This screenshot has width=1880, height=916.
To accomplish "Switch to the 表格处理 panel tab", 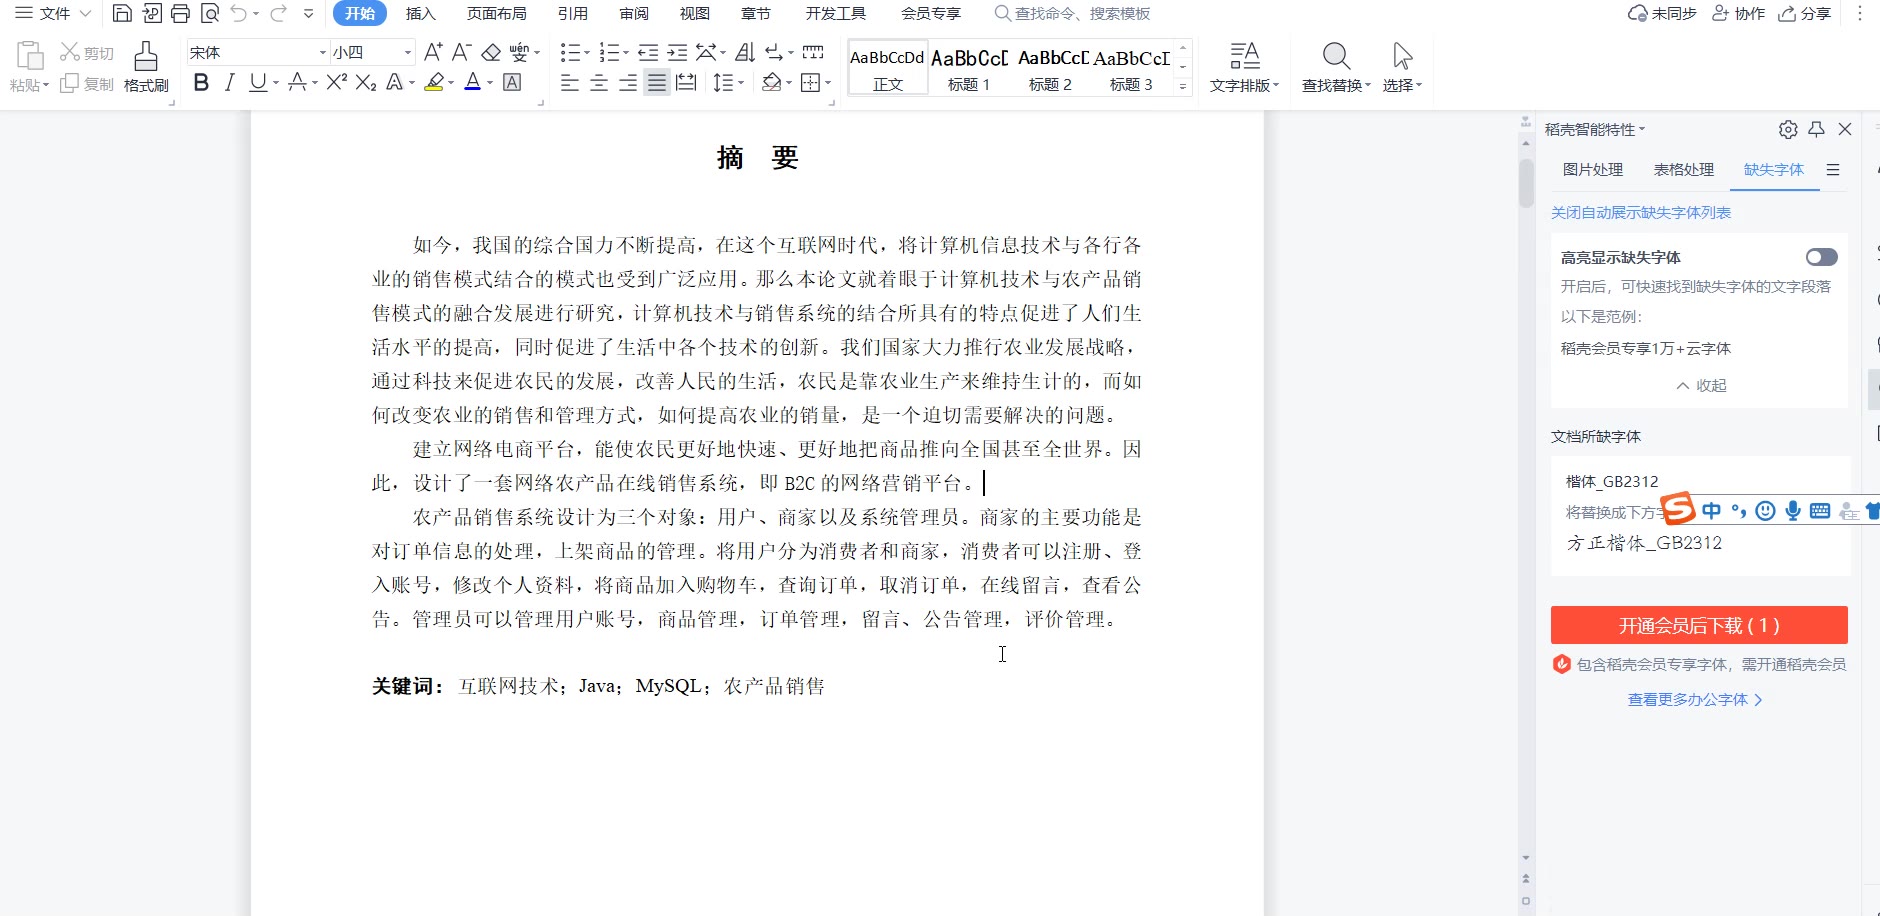I will (1684, 170).
